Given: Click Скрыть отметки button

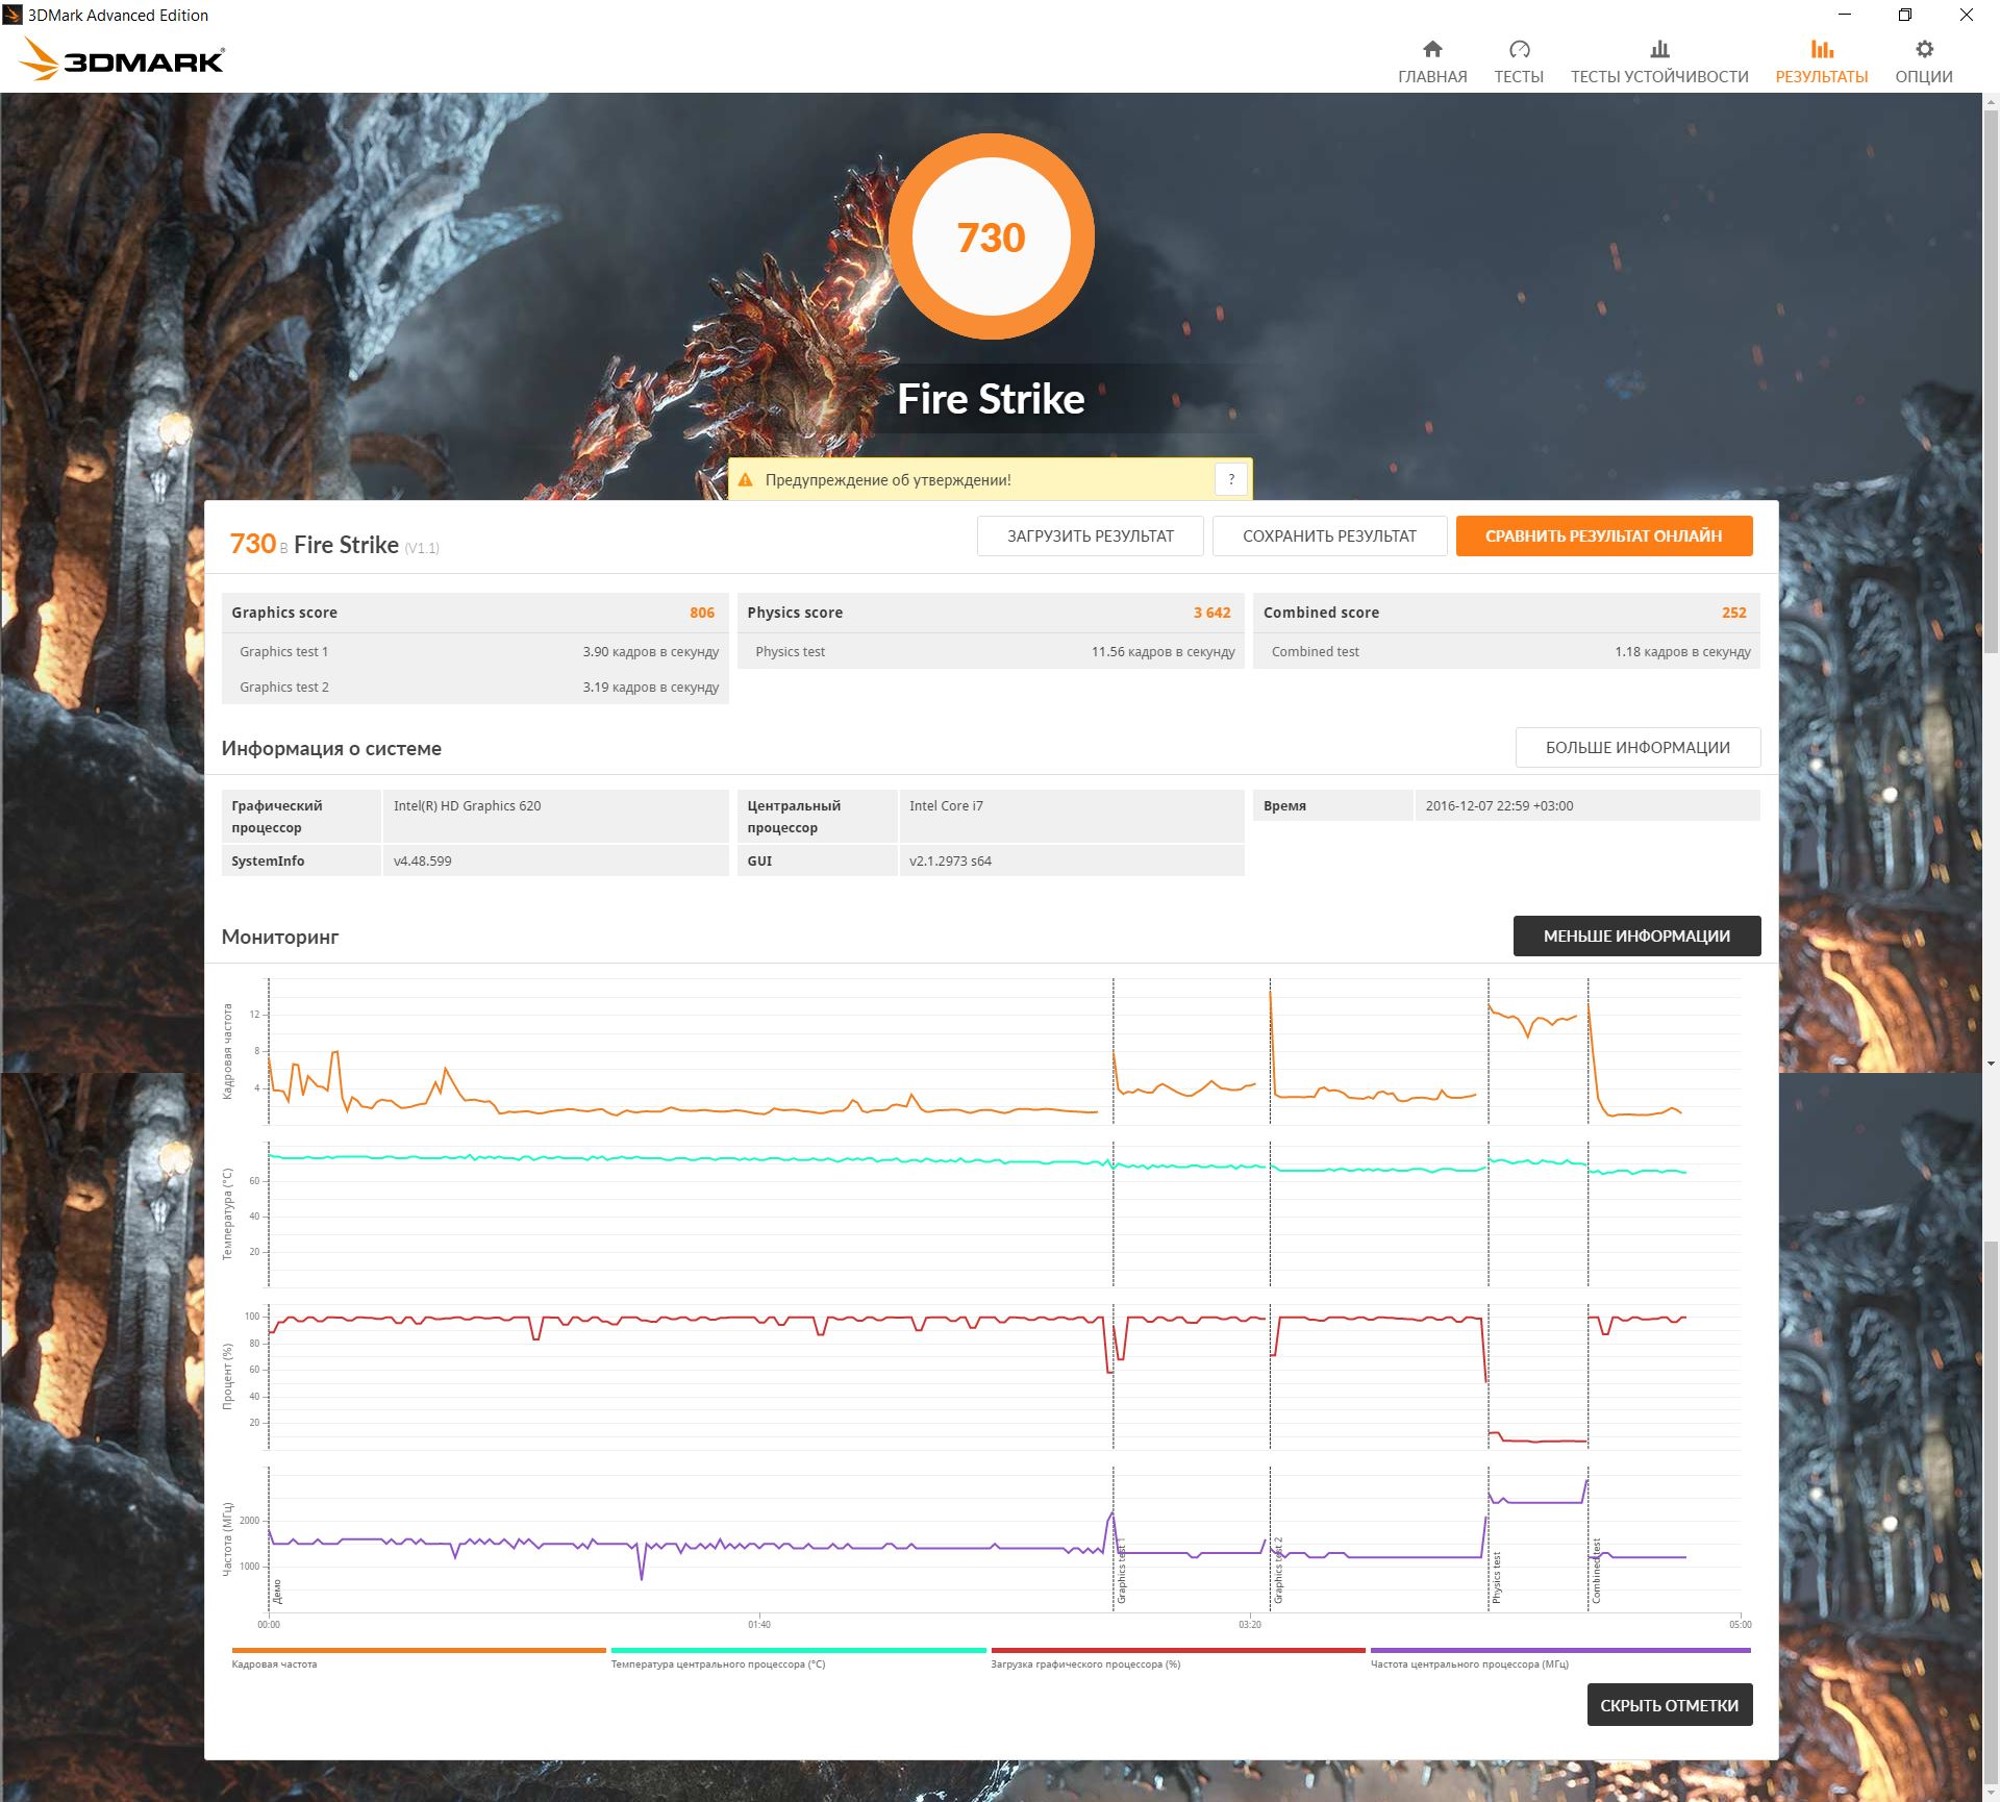Looking at the screenshot, I should click(x=1669, y=1705).
